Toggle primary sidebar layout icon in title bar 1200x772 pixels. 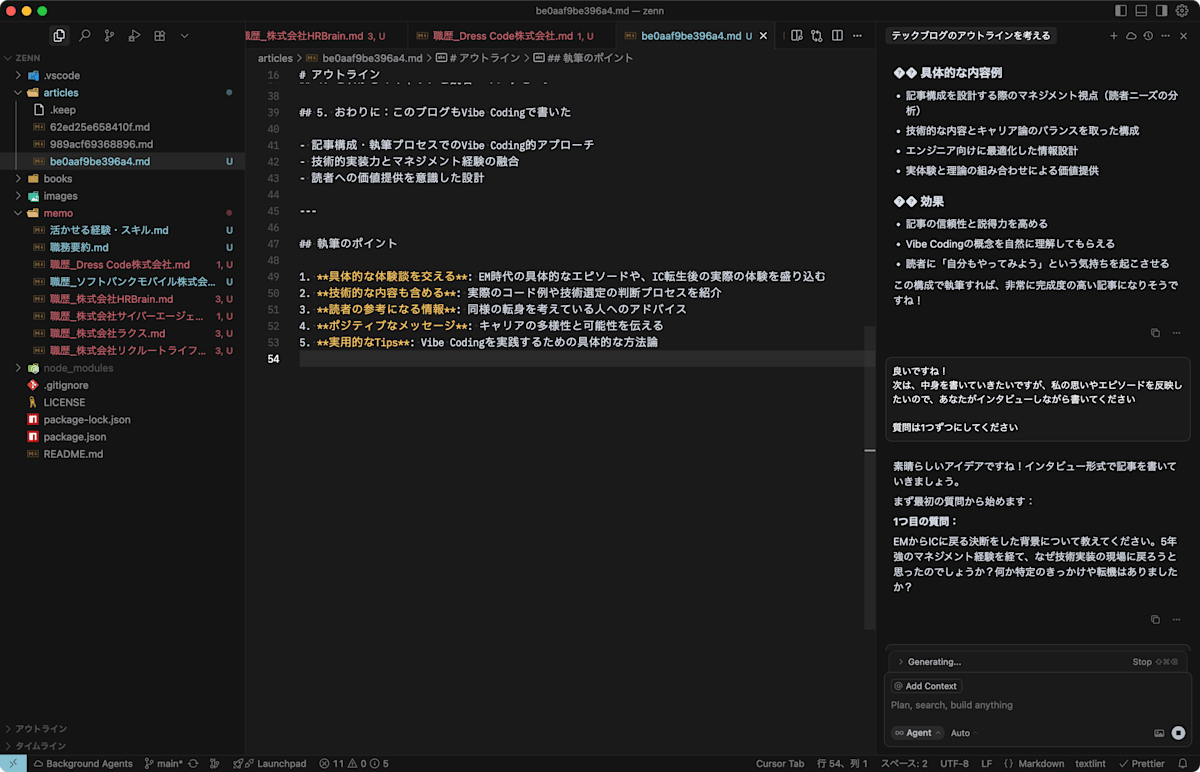pos(1120,11)
